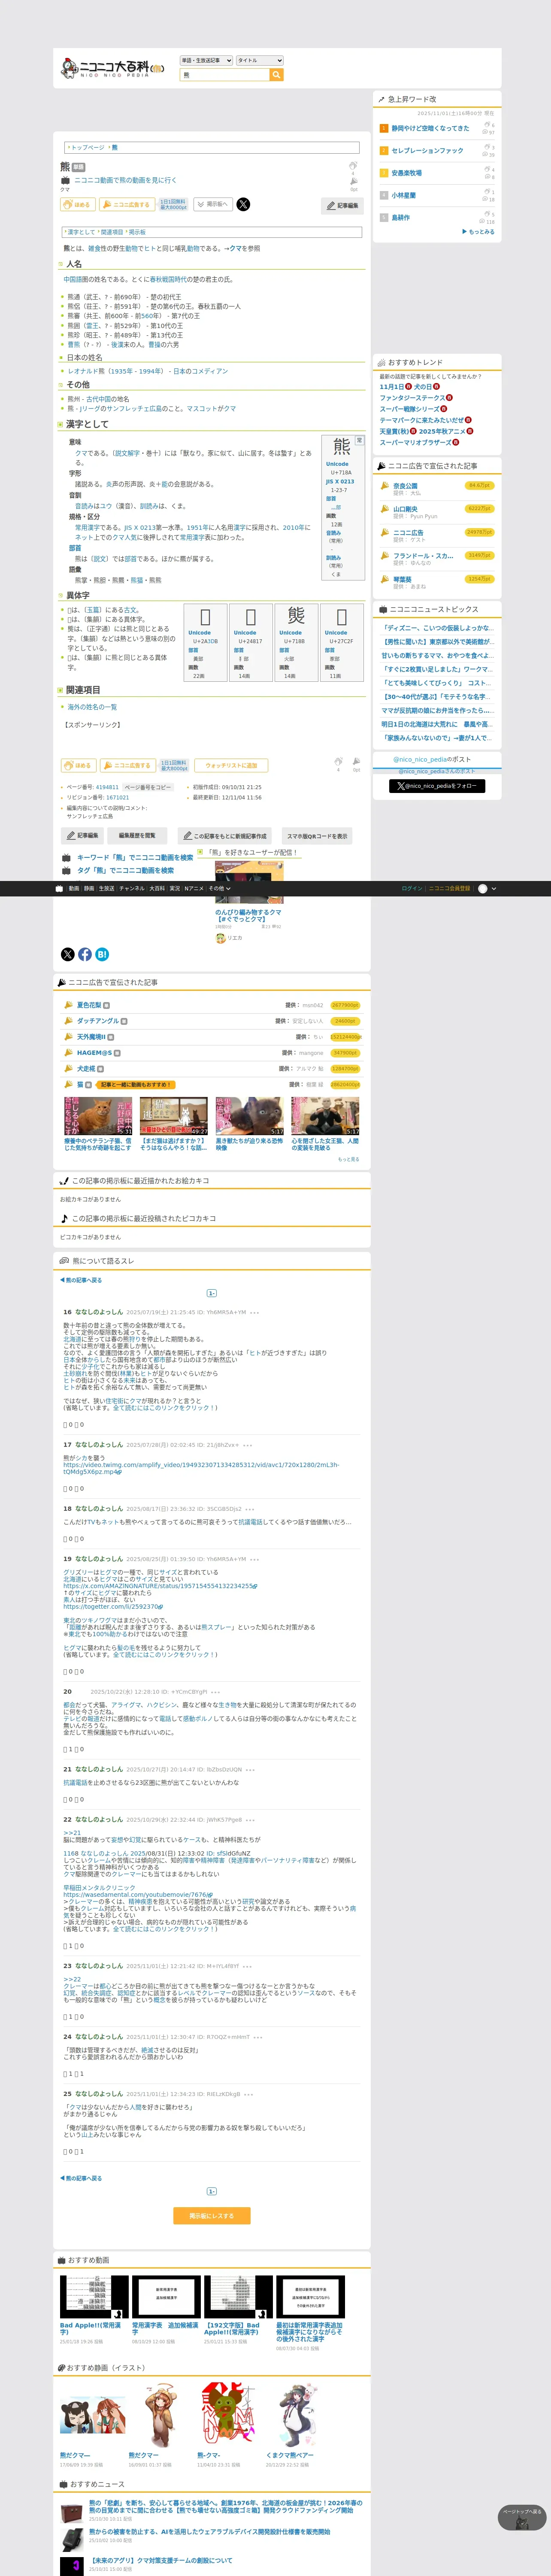Click 熊の記事へ戻る above comments
551x2576 pixels.
[x=81, y=1280]
